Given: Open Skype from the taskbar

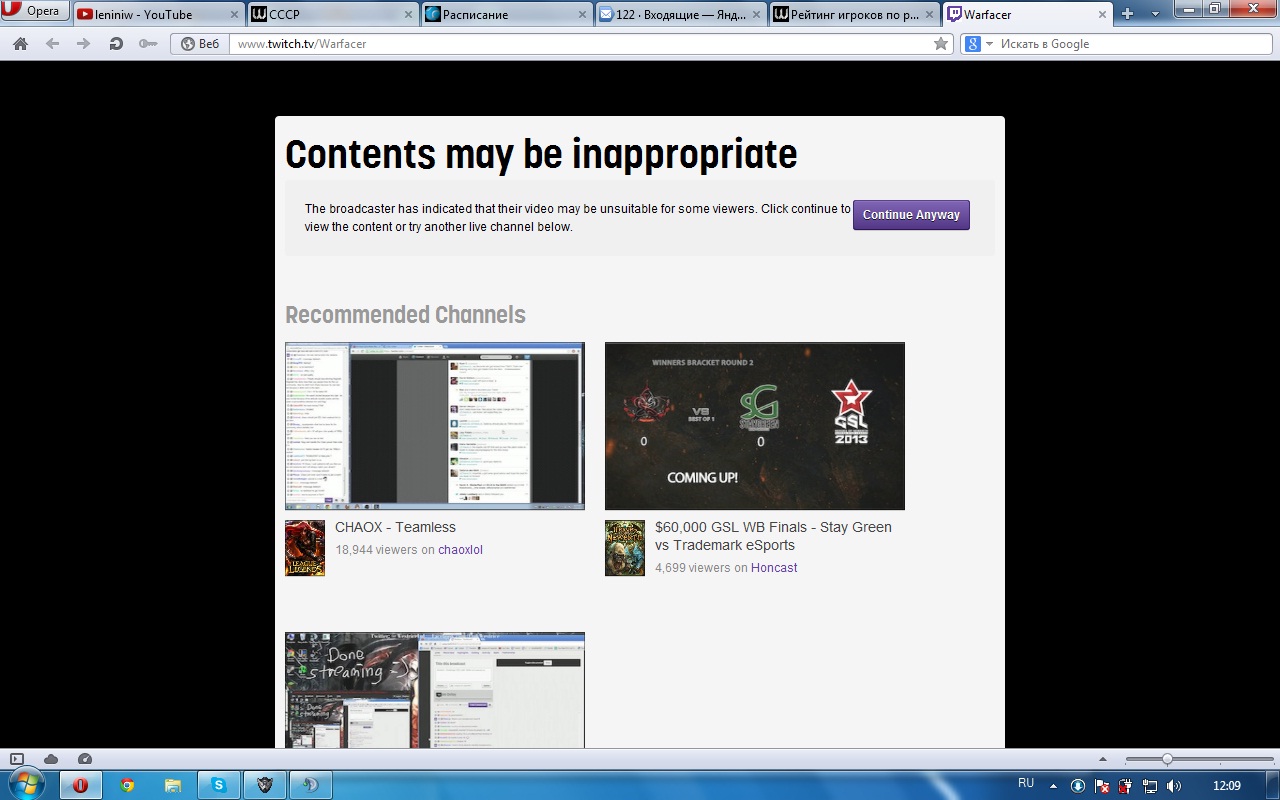Looking at the screenshot, I should [x=219, y=785].
